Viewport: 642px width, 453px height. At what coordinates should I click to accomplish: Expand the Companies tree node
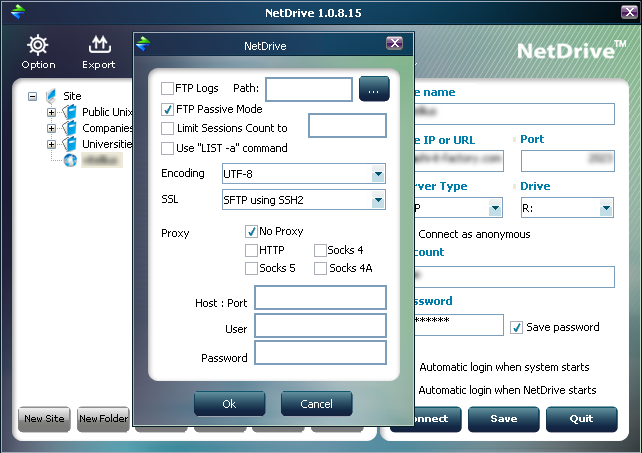point(51,128)
